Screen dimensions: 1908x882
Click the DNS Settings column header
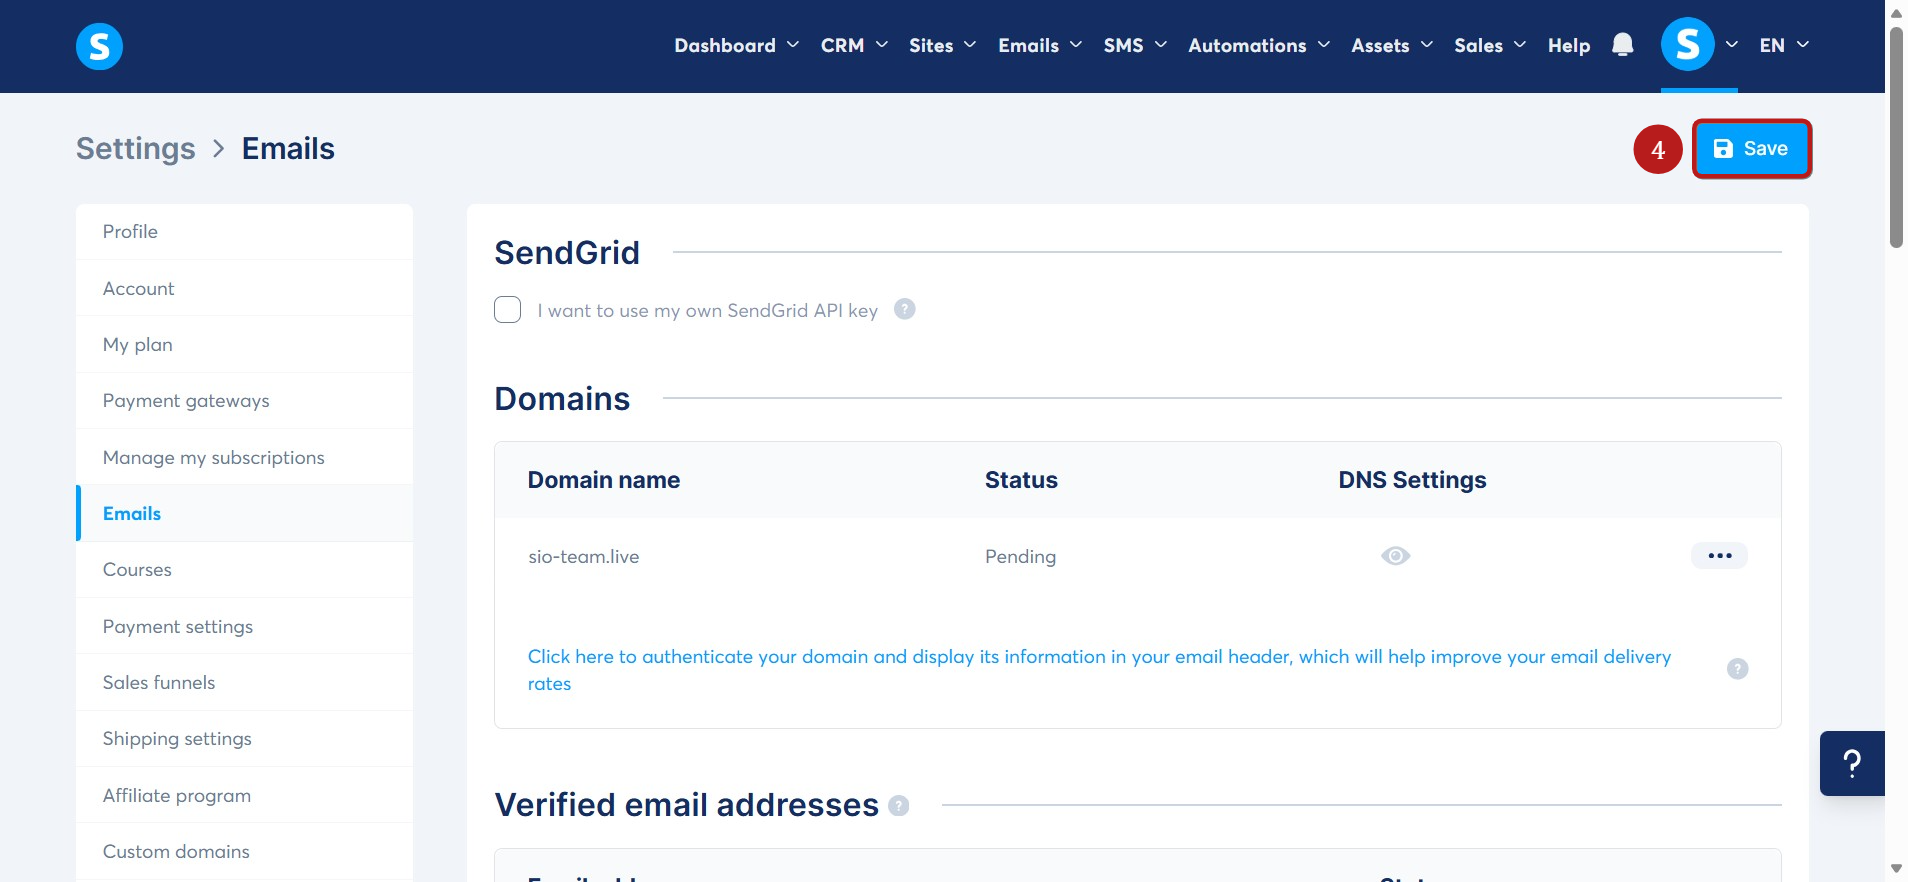tap(1412, 480)
